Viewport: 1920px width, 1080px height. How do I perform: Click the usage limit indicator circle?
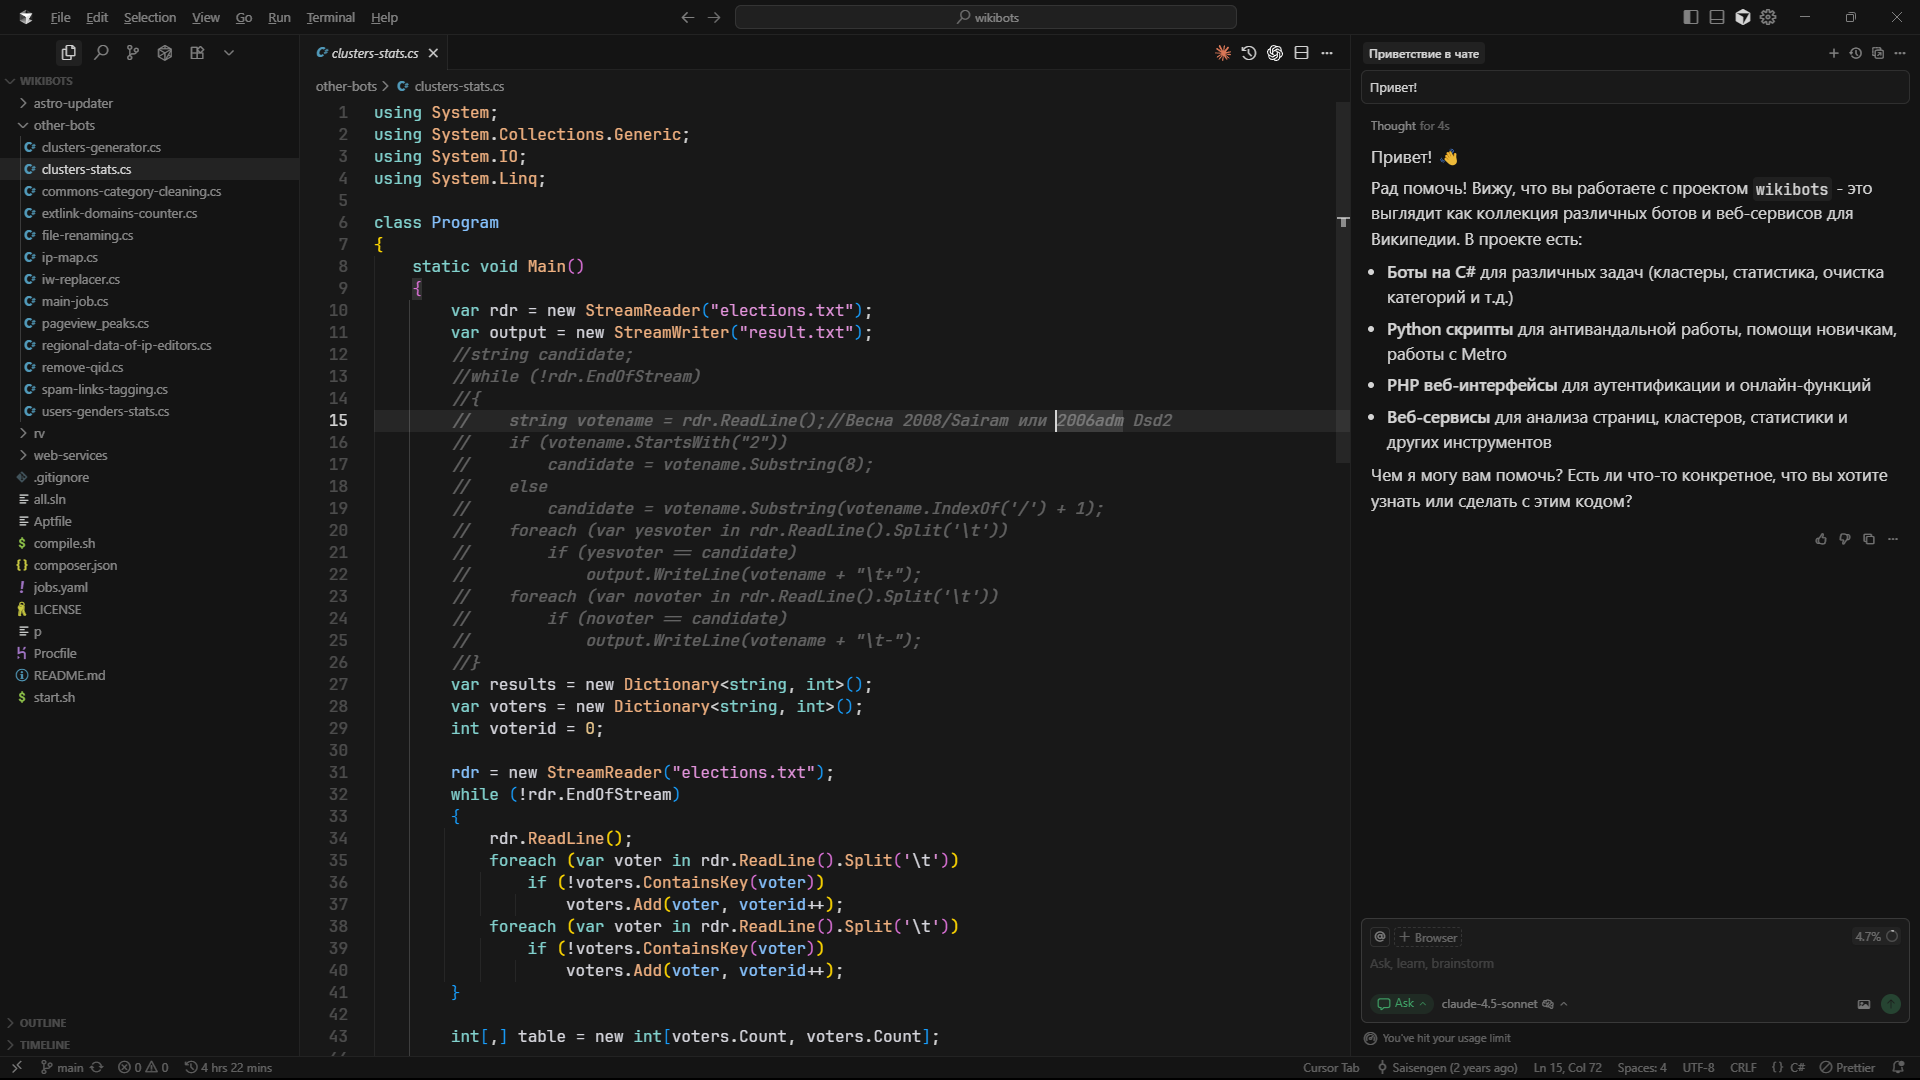(1893, 937)
